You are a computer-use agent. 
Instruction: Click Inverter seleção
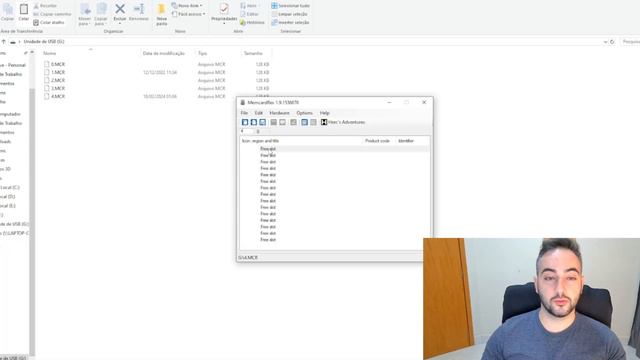coord(290,22)
